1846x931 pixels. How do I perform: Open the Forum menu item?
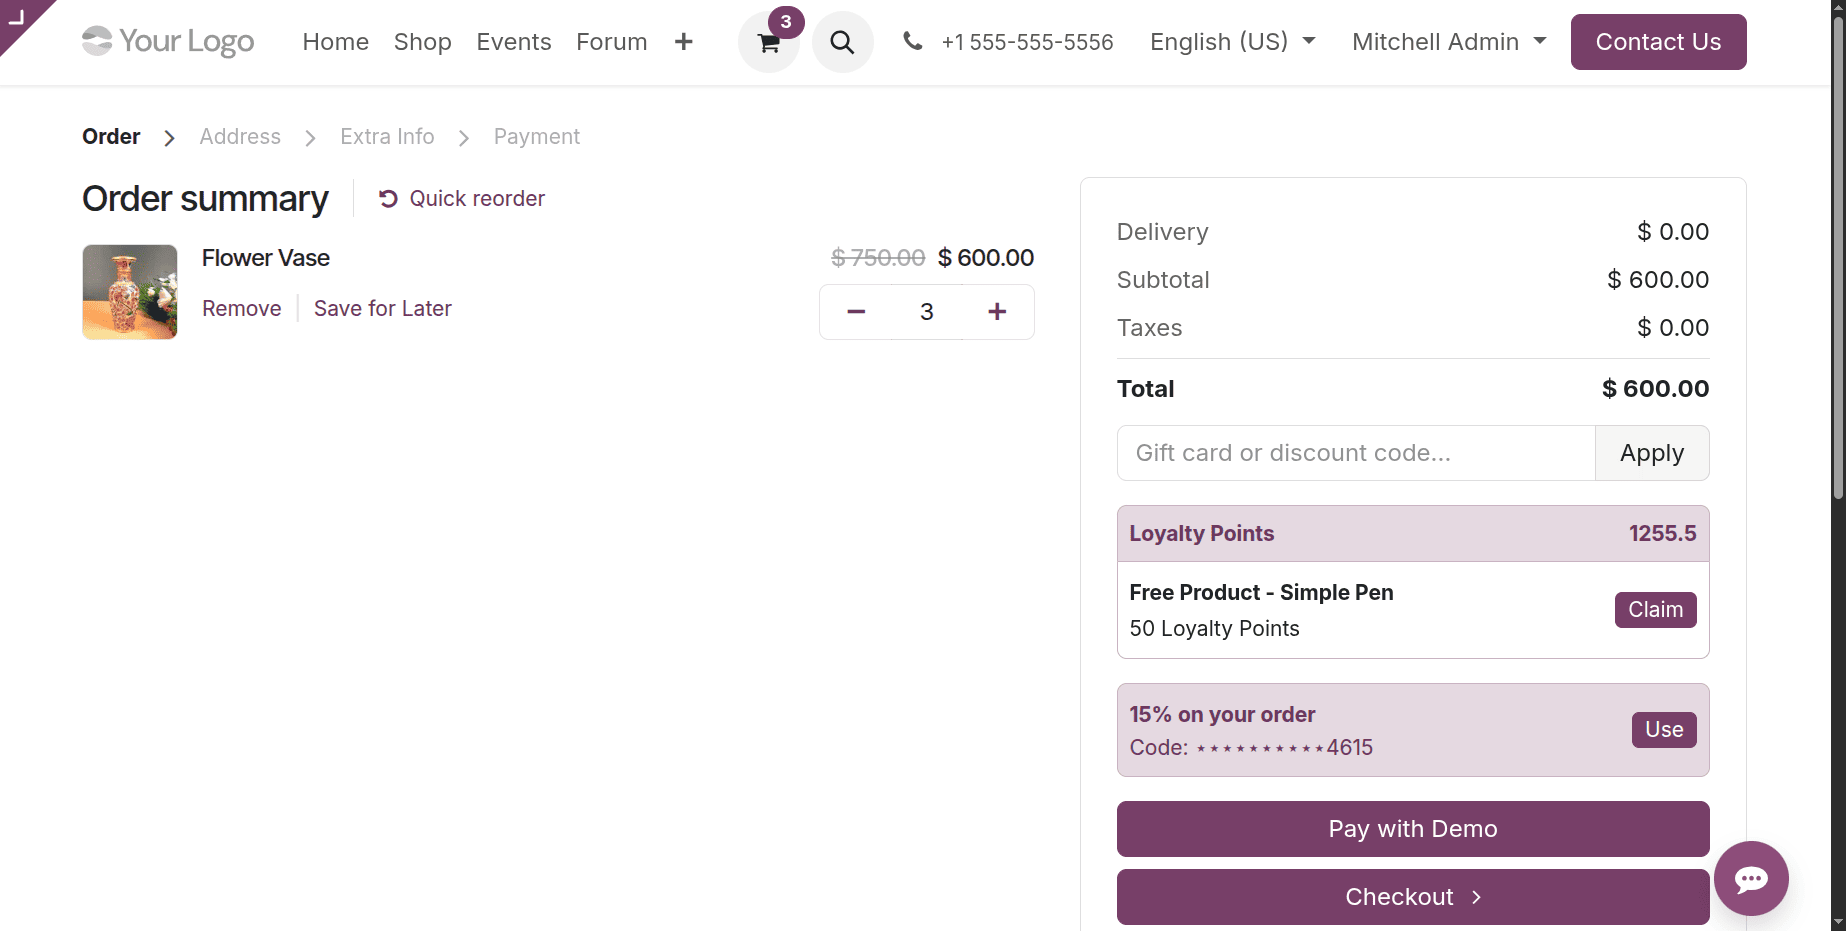pos(612,42)
